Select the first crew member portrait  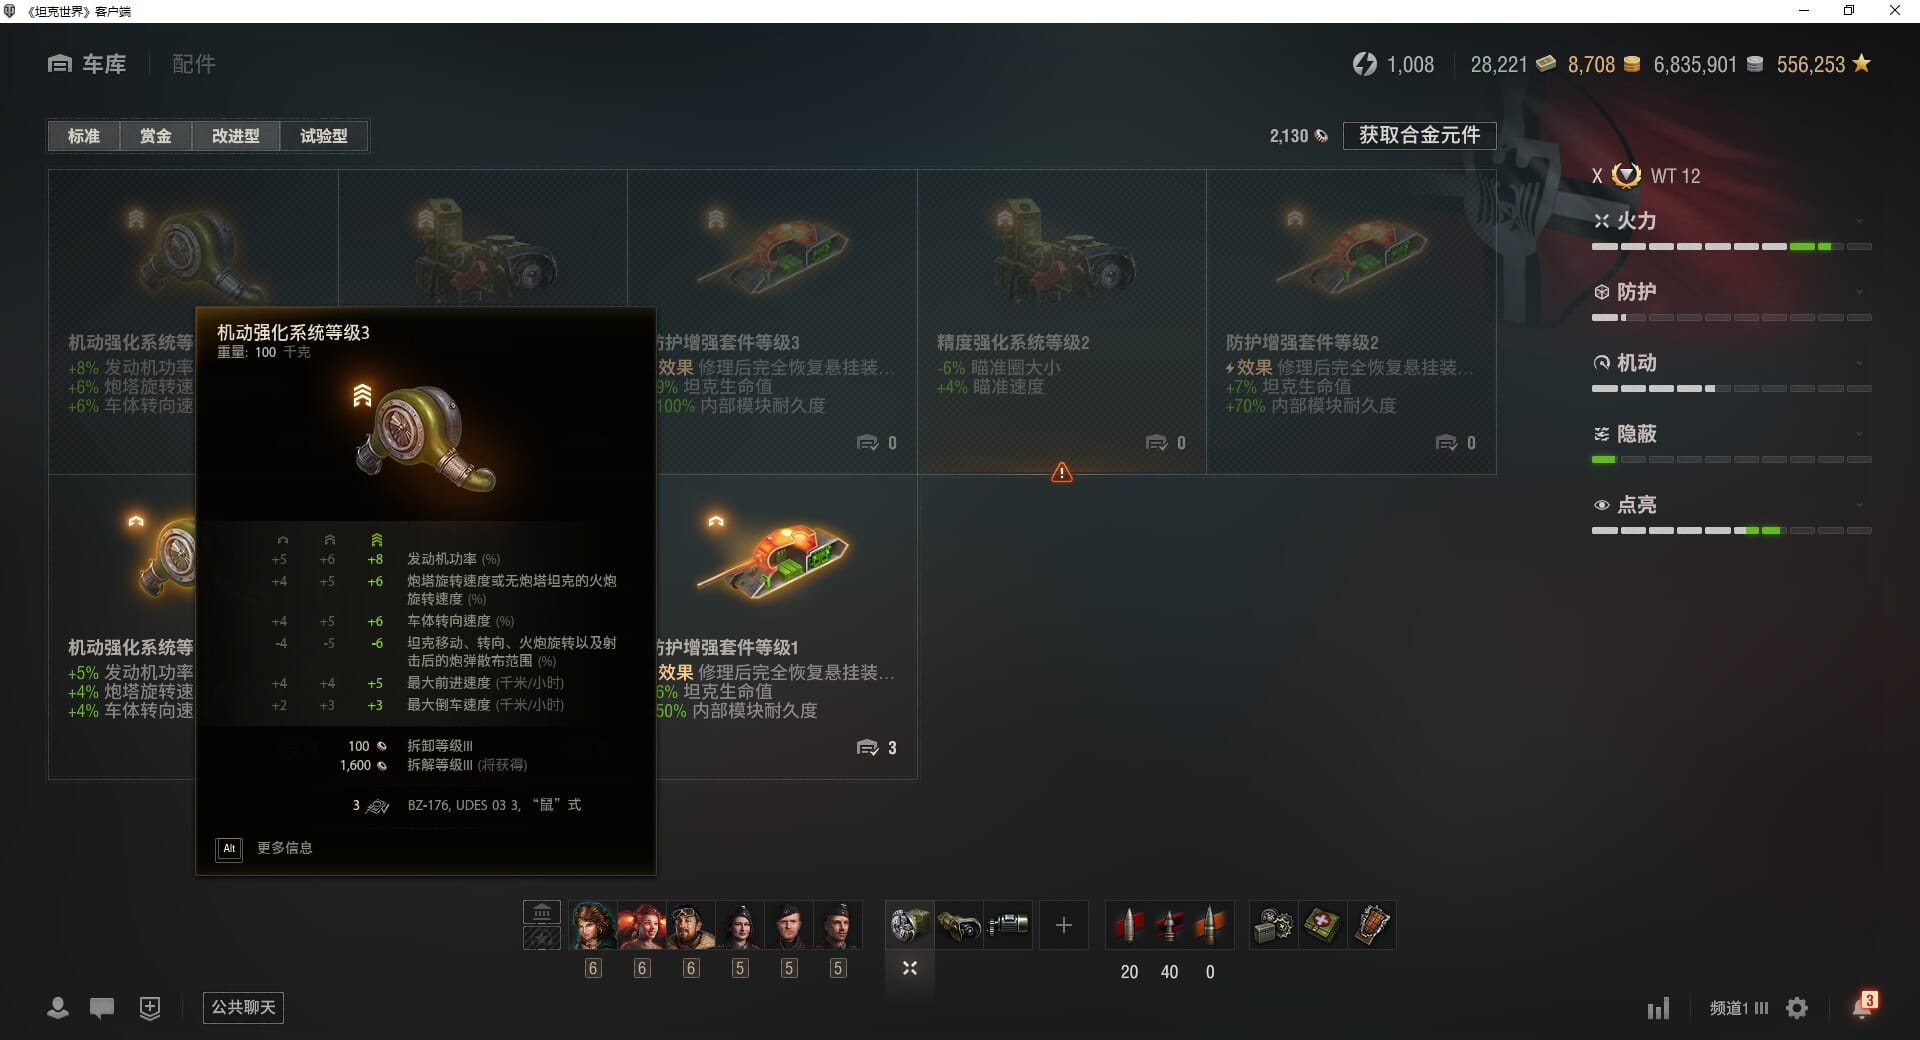[x=592, y=925]
